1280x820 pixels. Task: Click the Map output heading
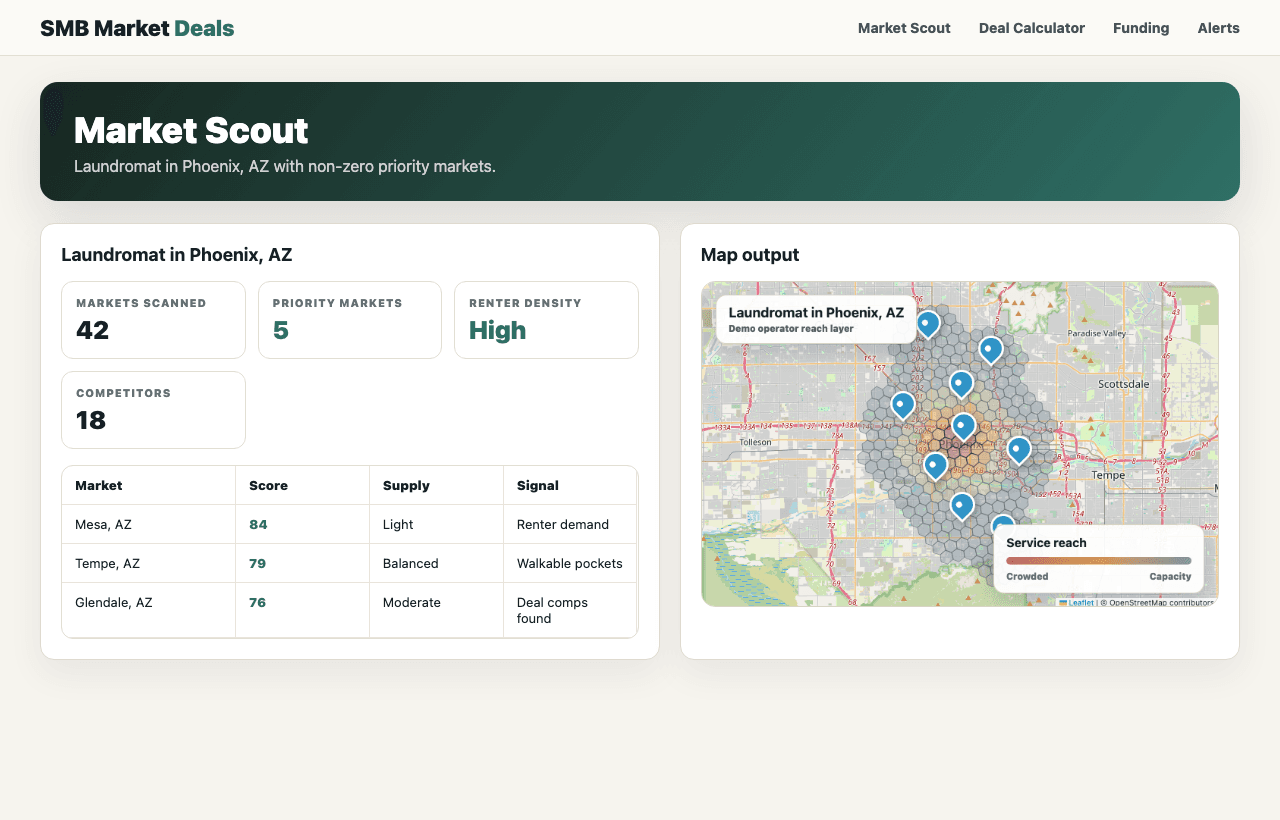(750, 255)
